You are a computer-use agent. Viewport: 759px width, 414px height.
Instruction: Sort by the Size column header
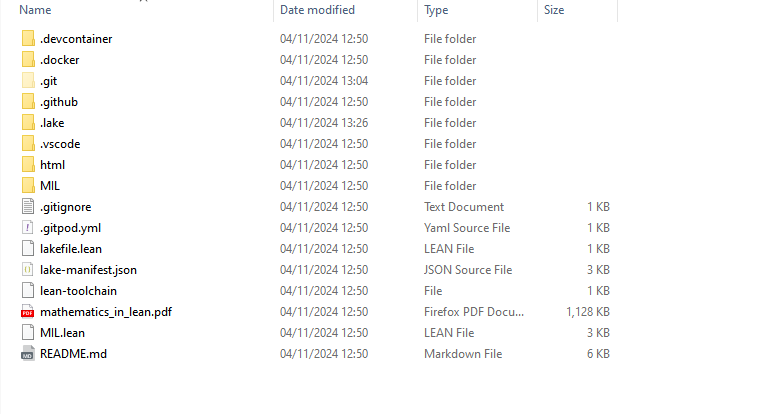coord(554,10)
